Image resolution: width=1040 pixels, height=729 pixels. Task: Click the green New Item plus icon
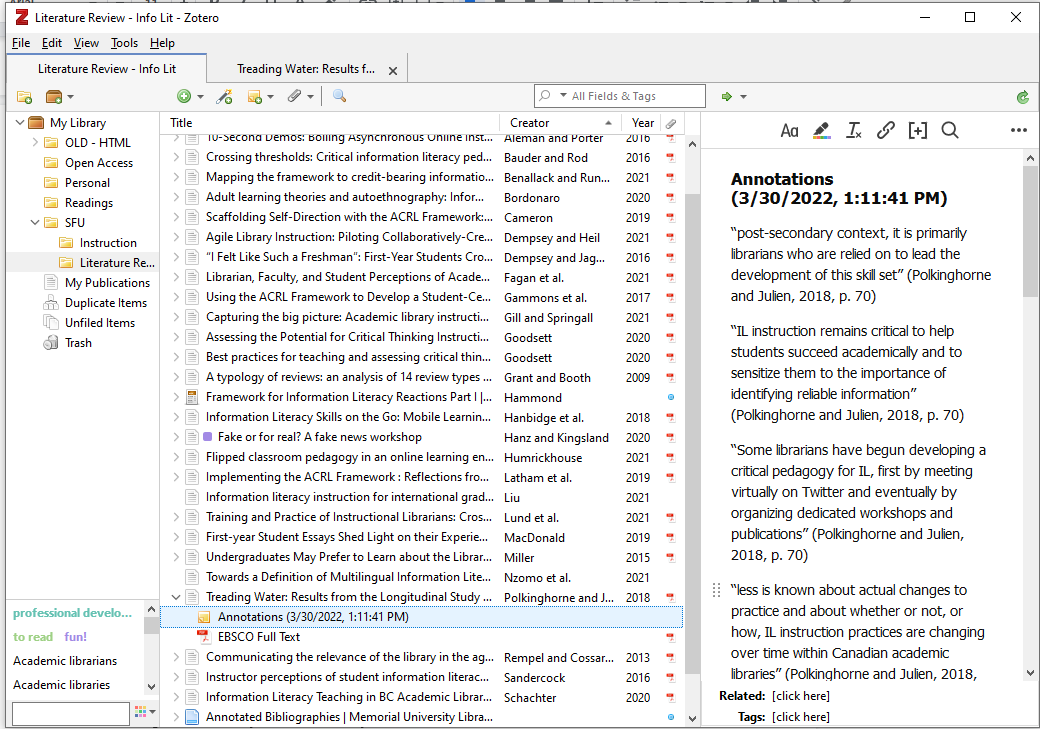[x=184, y=96]
